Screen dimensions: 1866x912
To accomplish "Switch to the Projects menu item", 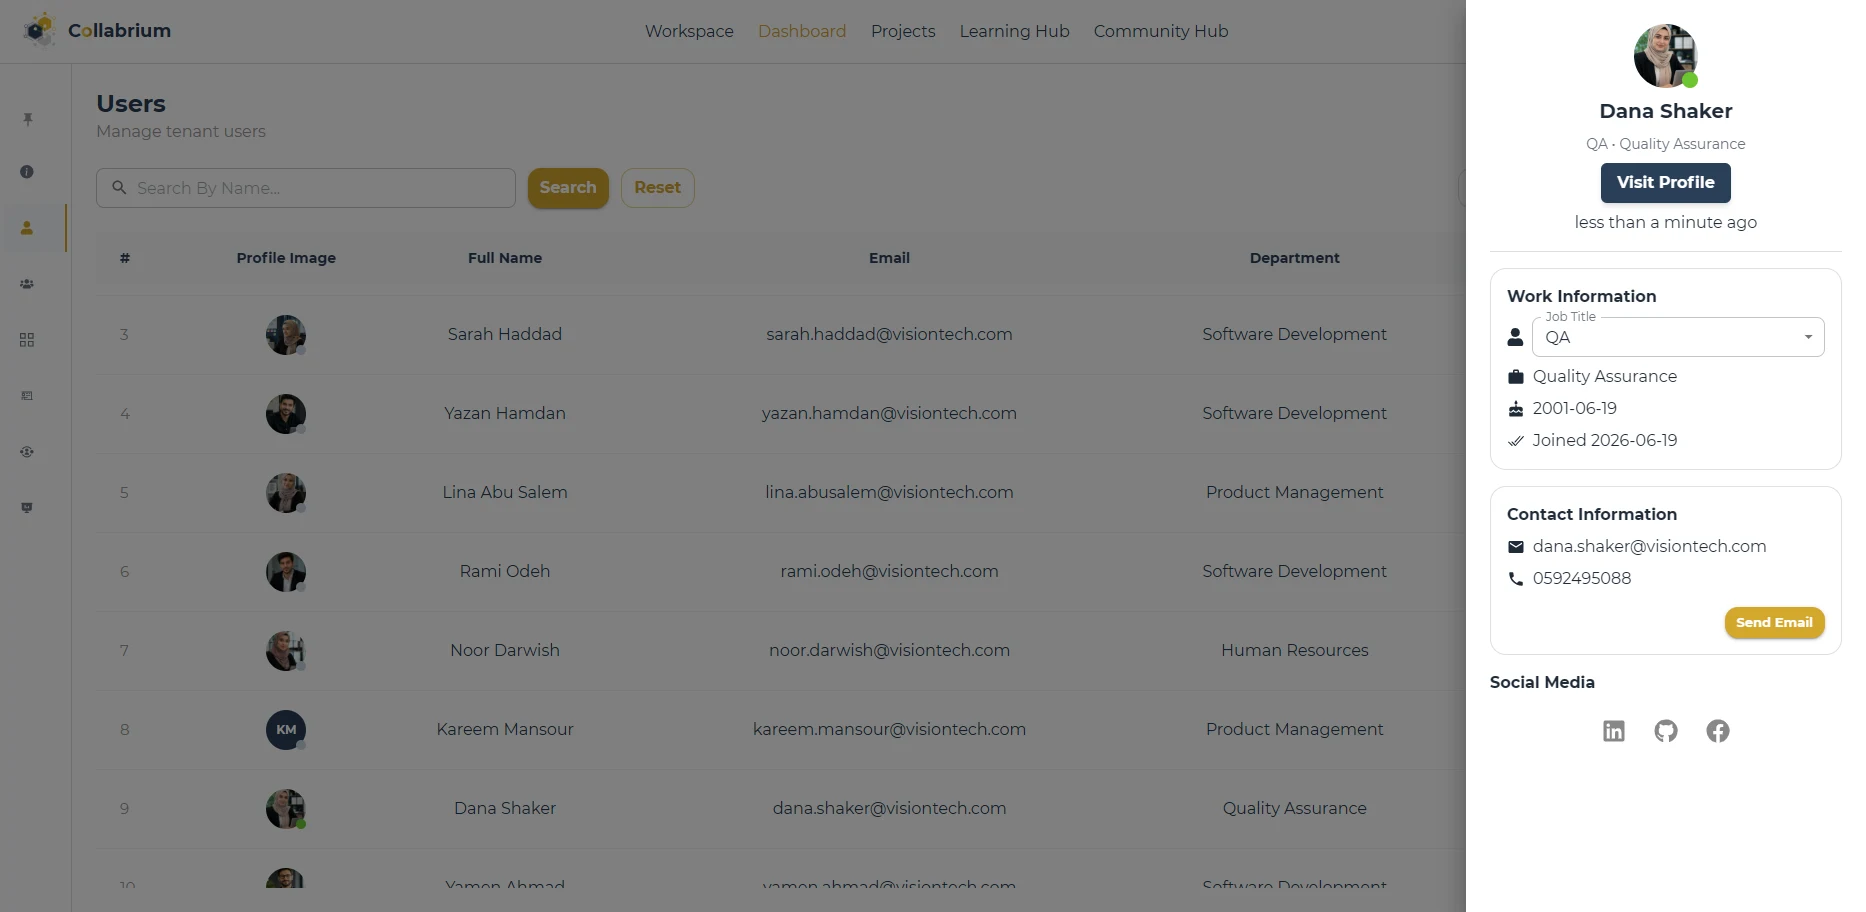I will coord(903,31).
